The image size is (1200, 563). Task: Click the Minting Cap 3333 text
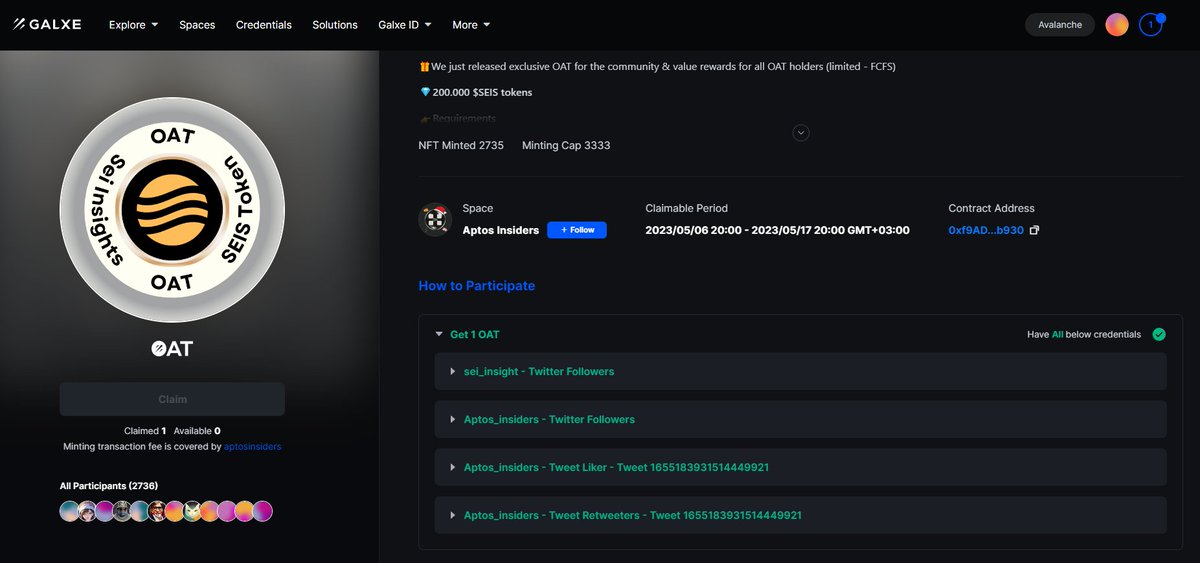click(x=566, y=145)
